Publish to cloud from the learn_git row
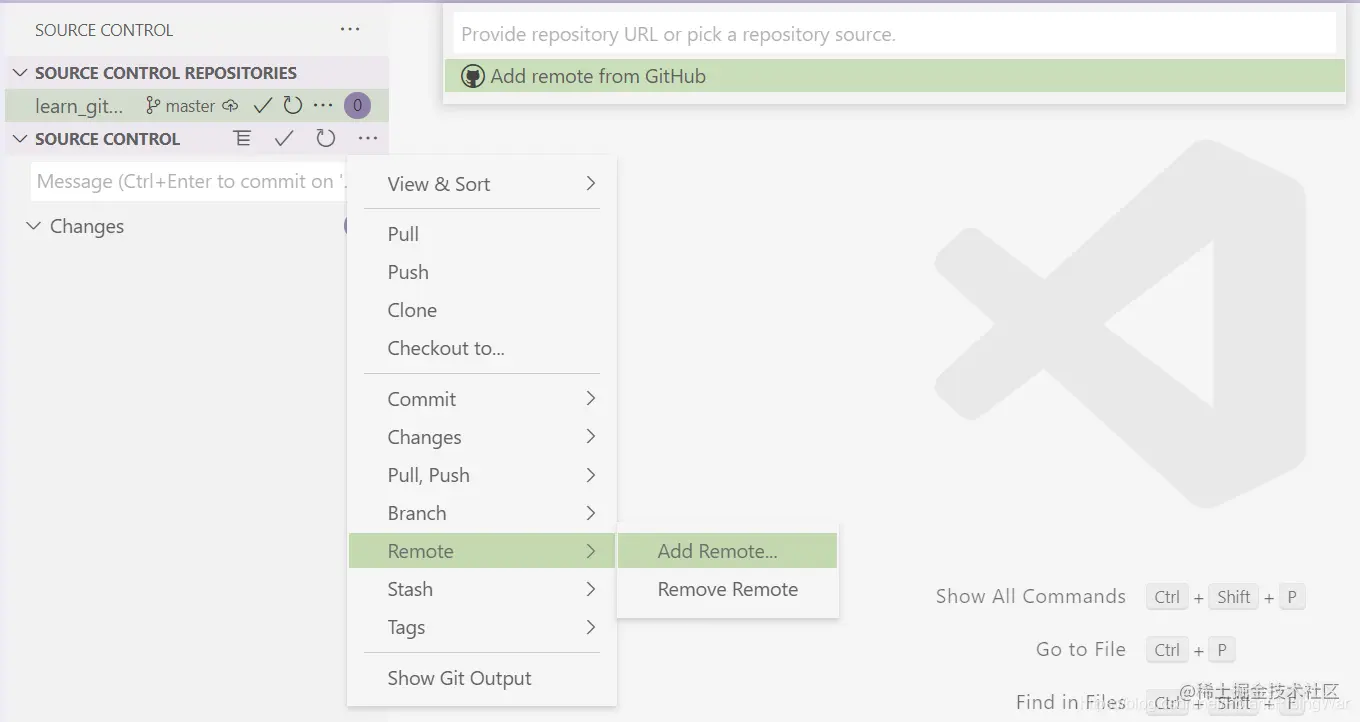Viewport: 1360px width, 722px height. pyautogui.click(x=230, y=105)
